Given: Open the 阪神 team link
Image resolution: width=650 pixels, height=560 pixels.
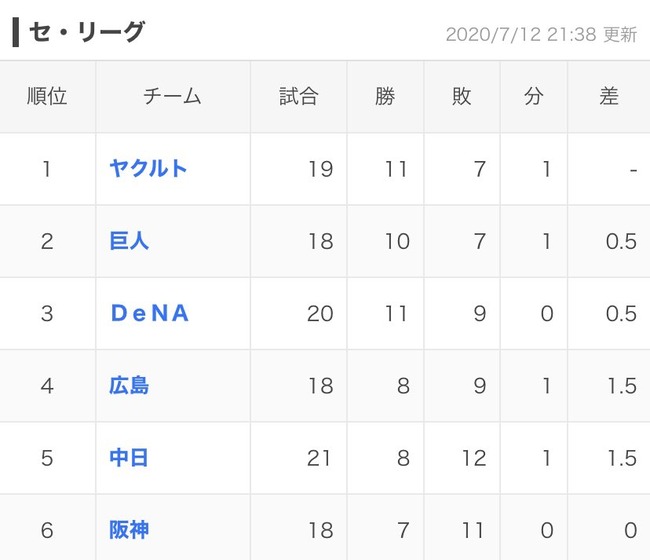Looking at the screenshot, I should click(x=129, y=530).
